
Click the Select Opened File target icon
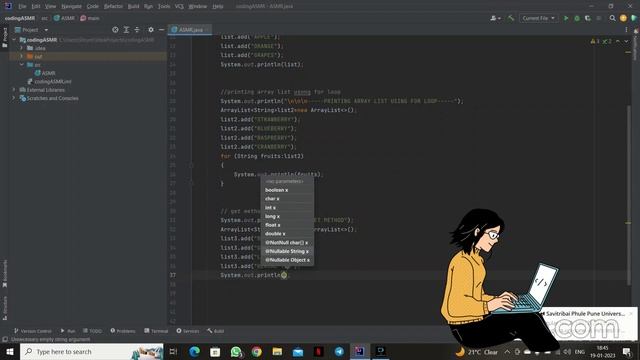click(115, 30)
